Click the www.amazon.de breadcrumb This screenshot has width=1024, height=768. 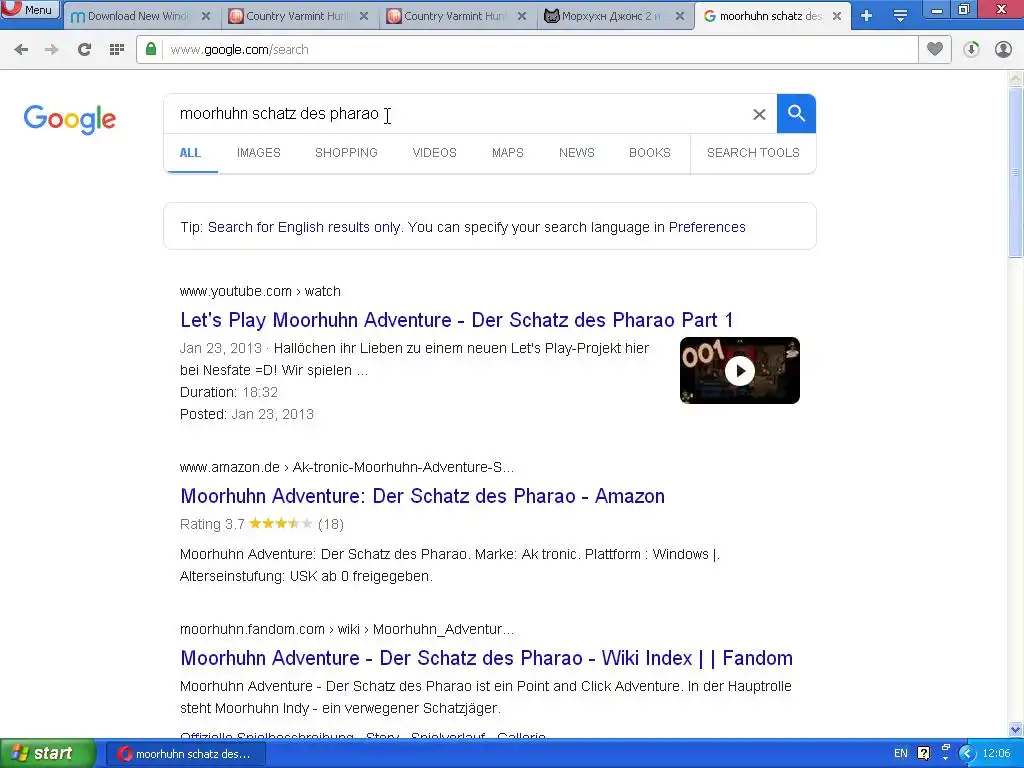pyautogui.click(x=347, y=468)
